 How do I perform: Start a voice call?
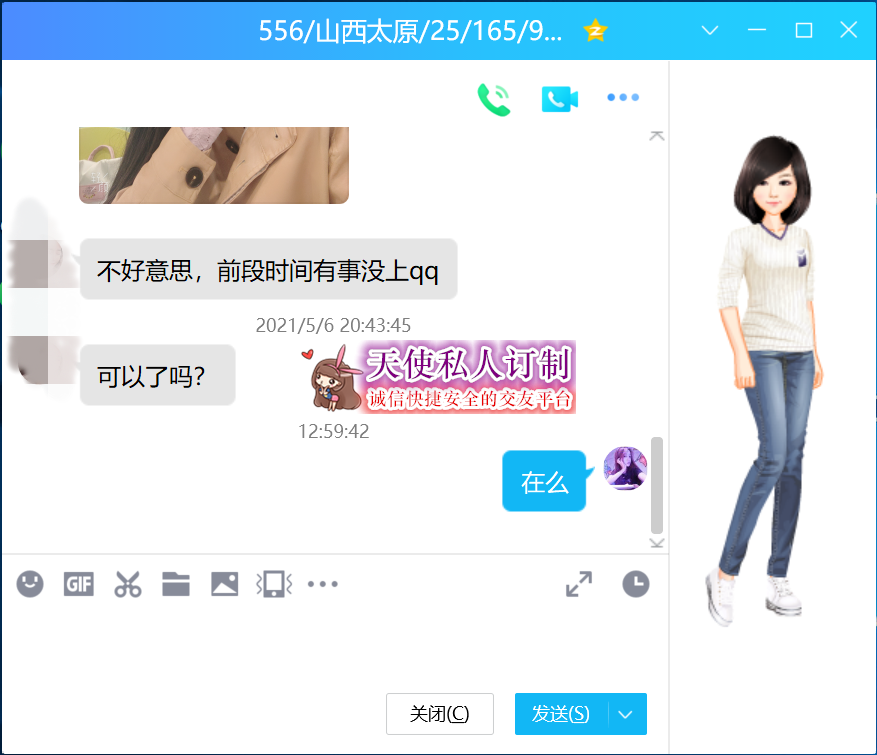click(493, 98)
